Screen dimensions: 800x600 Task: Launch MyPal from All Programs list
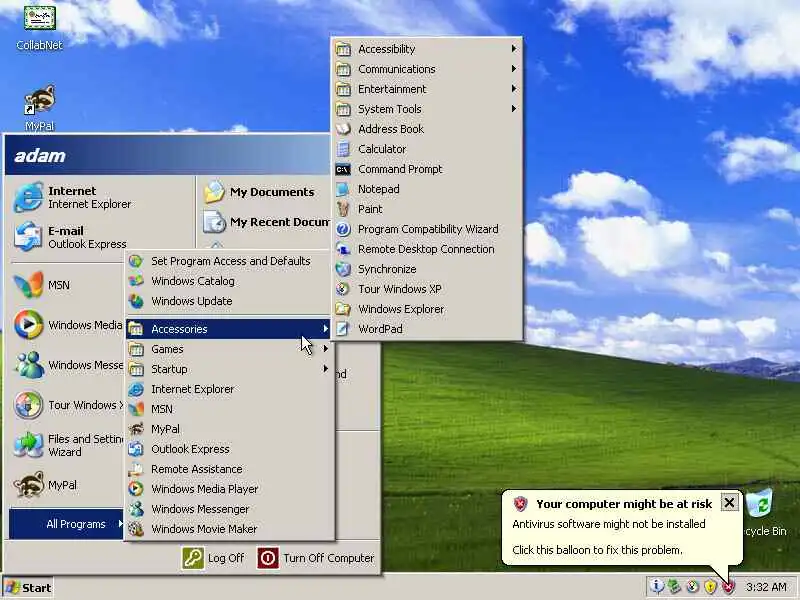[229, 429]
